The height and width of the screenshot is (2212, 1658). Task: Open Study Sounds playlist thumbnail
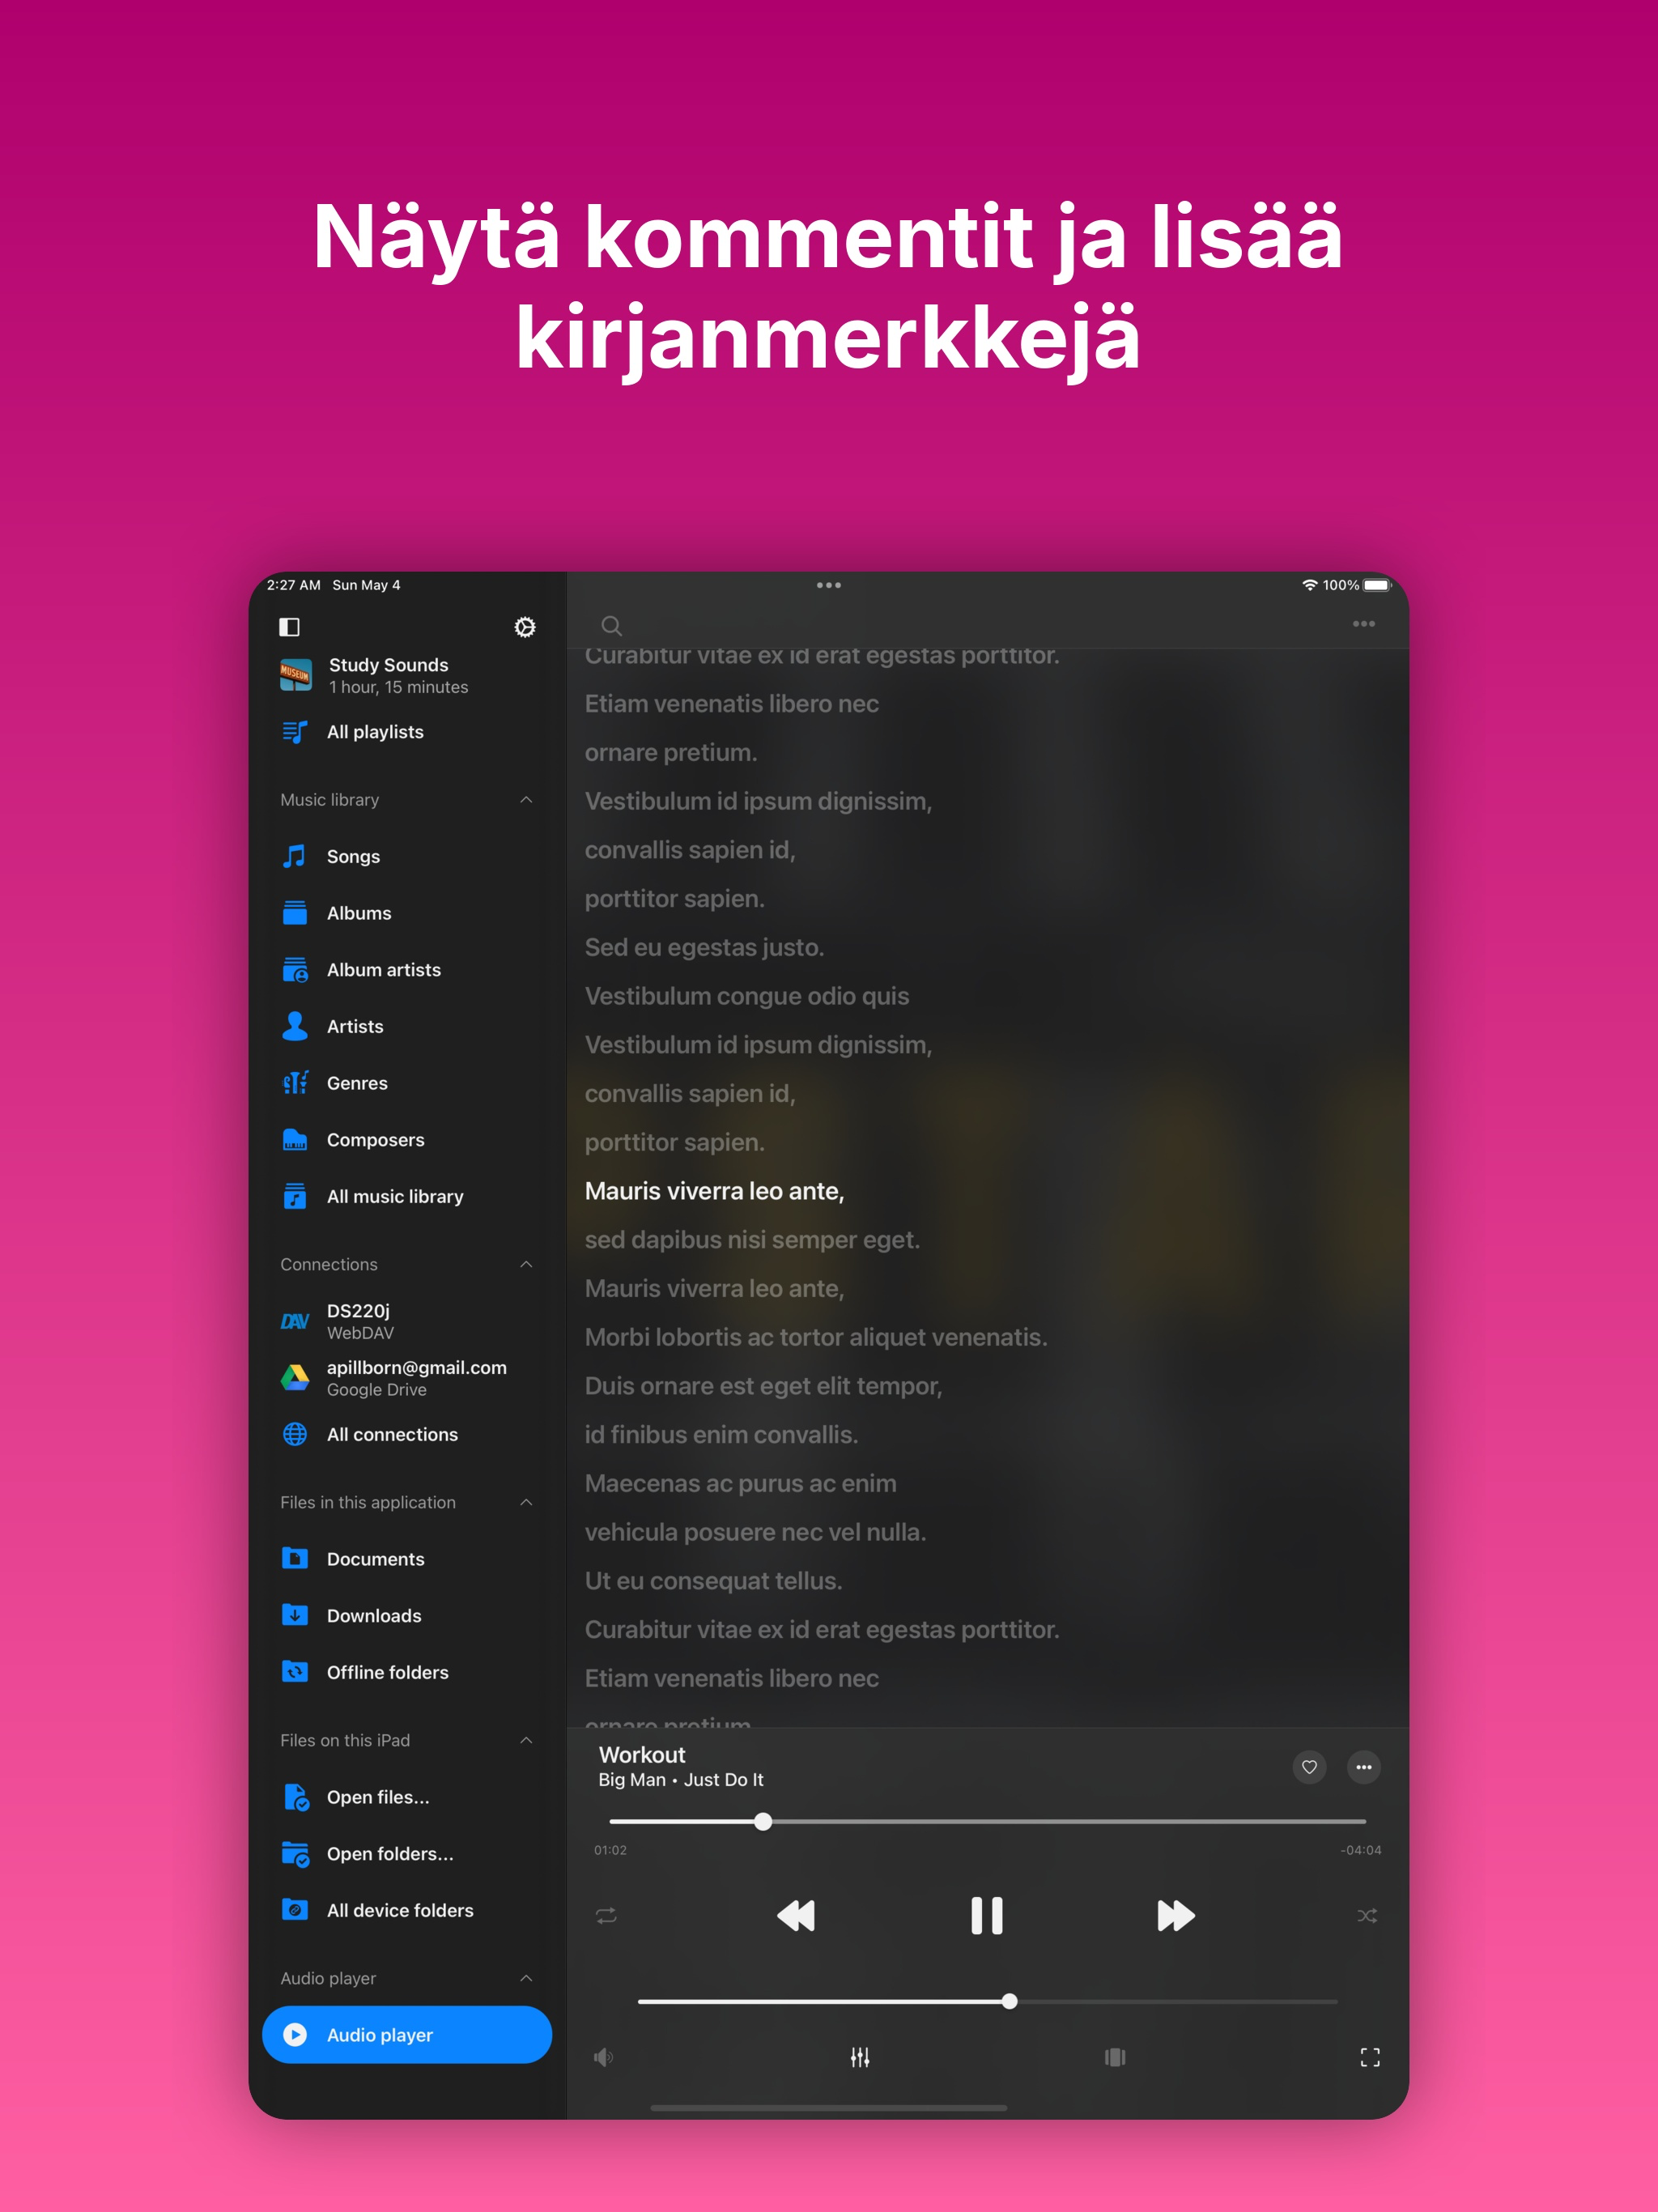click(x=295, y=675)
